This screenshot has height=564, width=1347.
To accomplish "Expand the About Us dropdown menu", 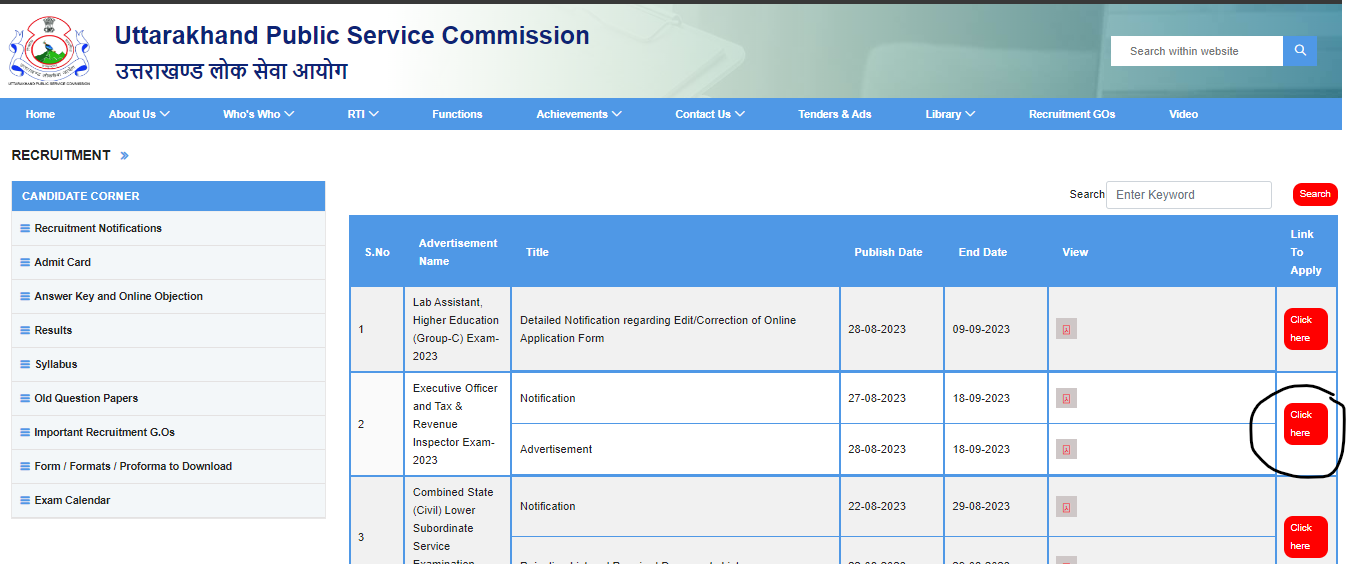I will (139, 114).
